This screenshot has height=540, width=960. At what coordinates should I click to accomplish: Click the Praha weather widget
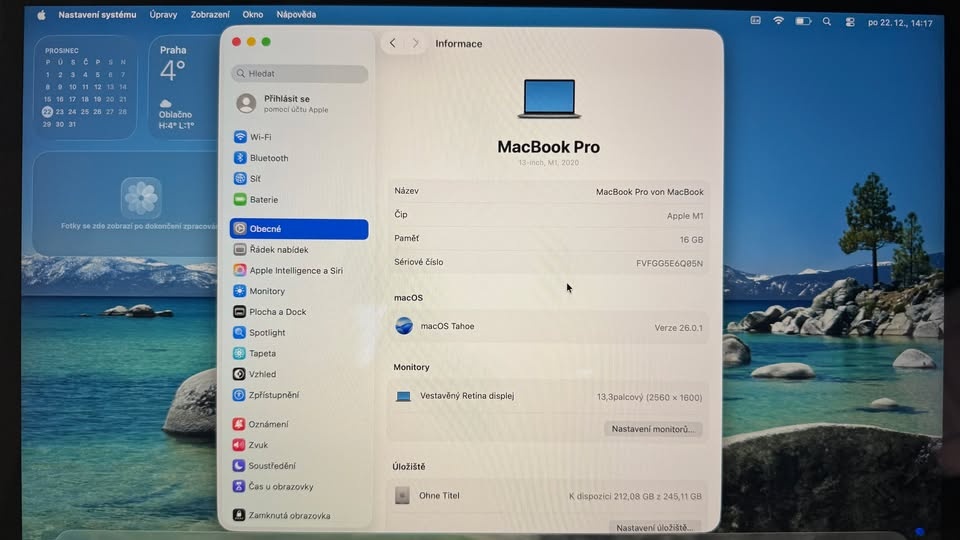click(182, 87)
